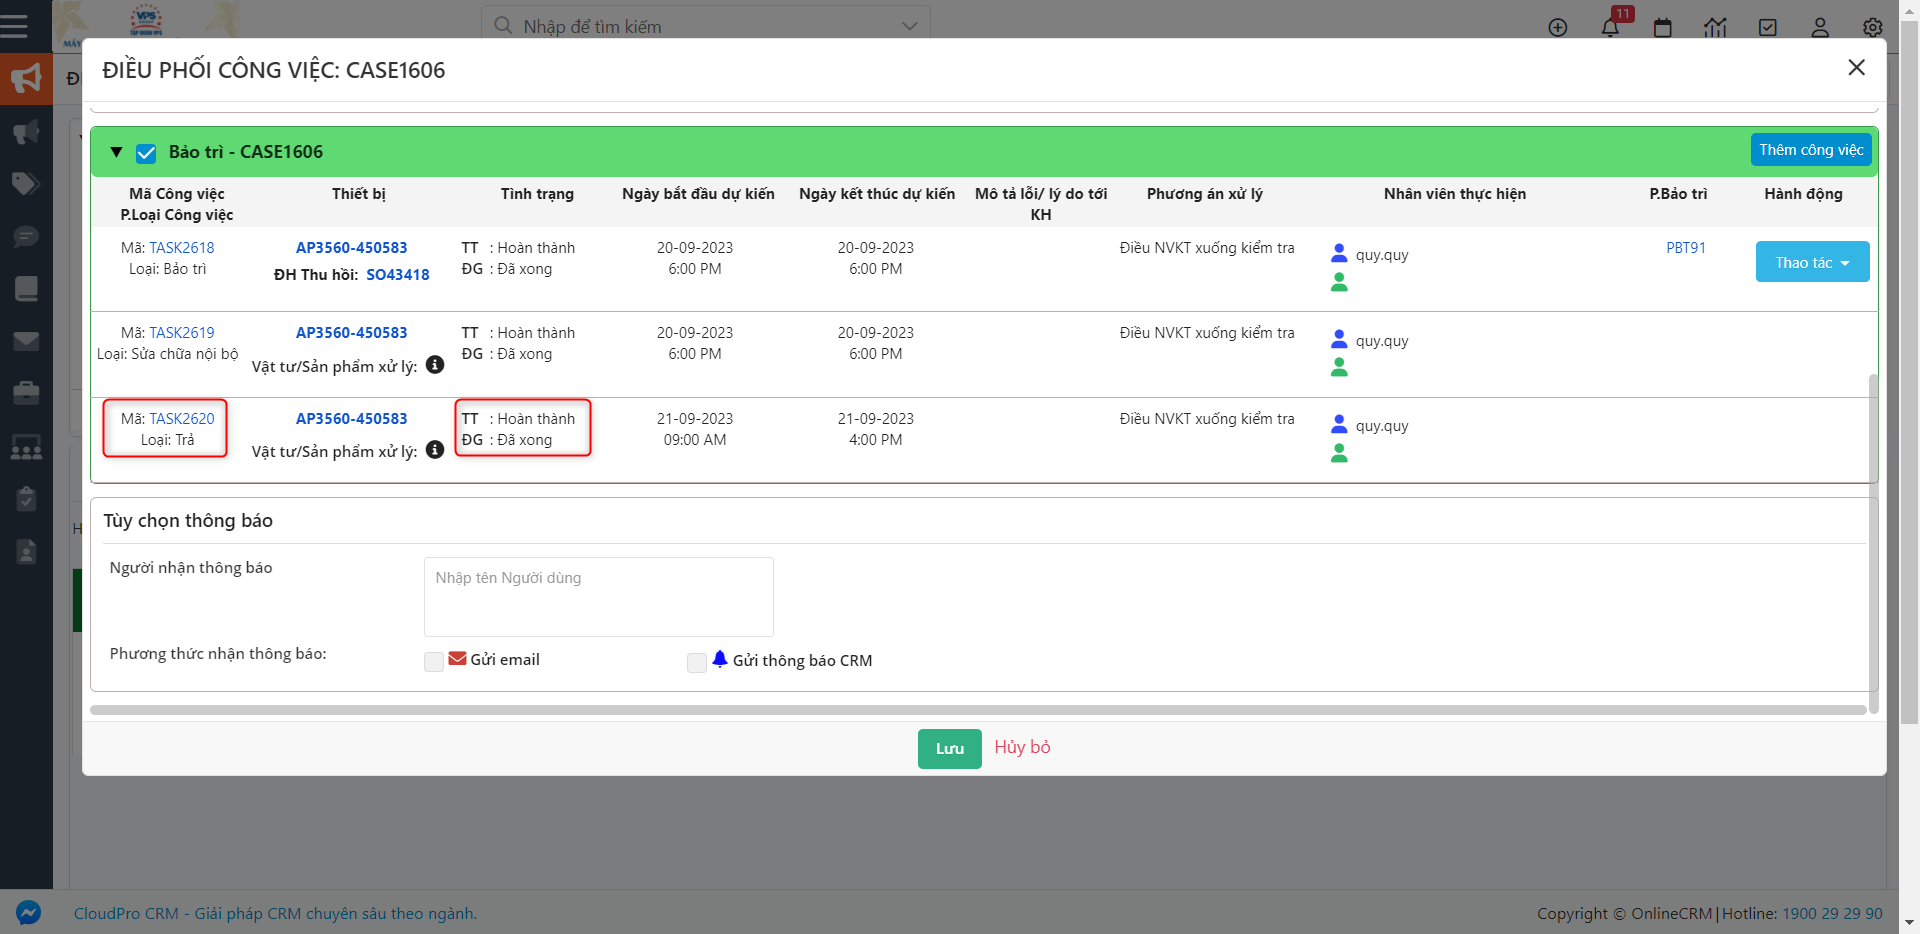Screen dimensions: 1920x934
Task: Open the envelope mail sidebar icon
Action: (26, 341)
